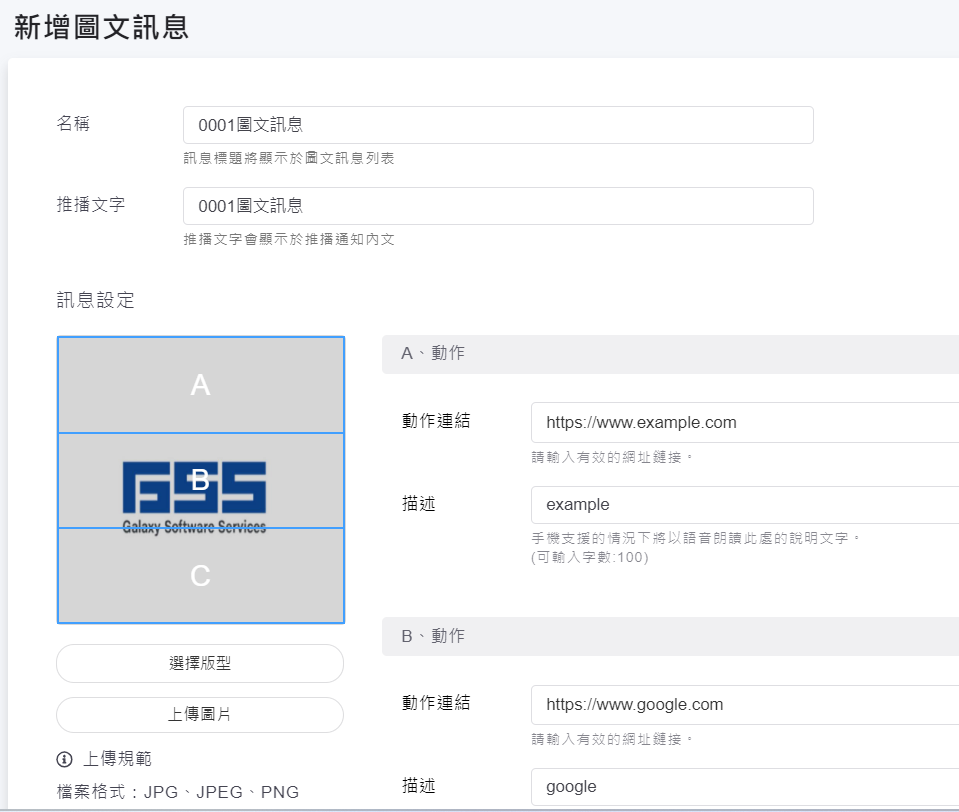Click the 檔案格式 JPG、JPEG、PNG text
This screenshot has width=959, height=812.
(178, 792)
